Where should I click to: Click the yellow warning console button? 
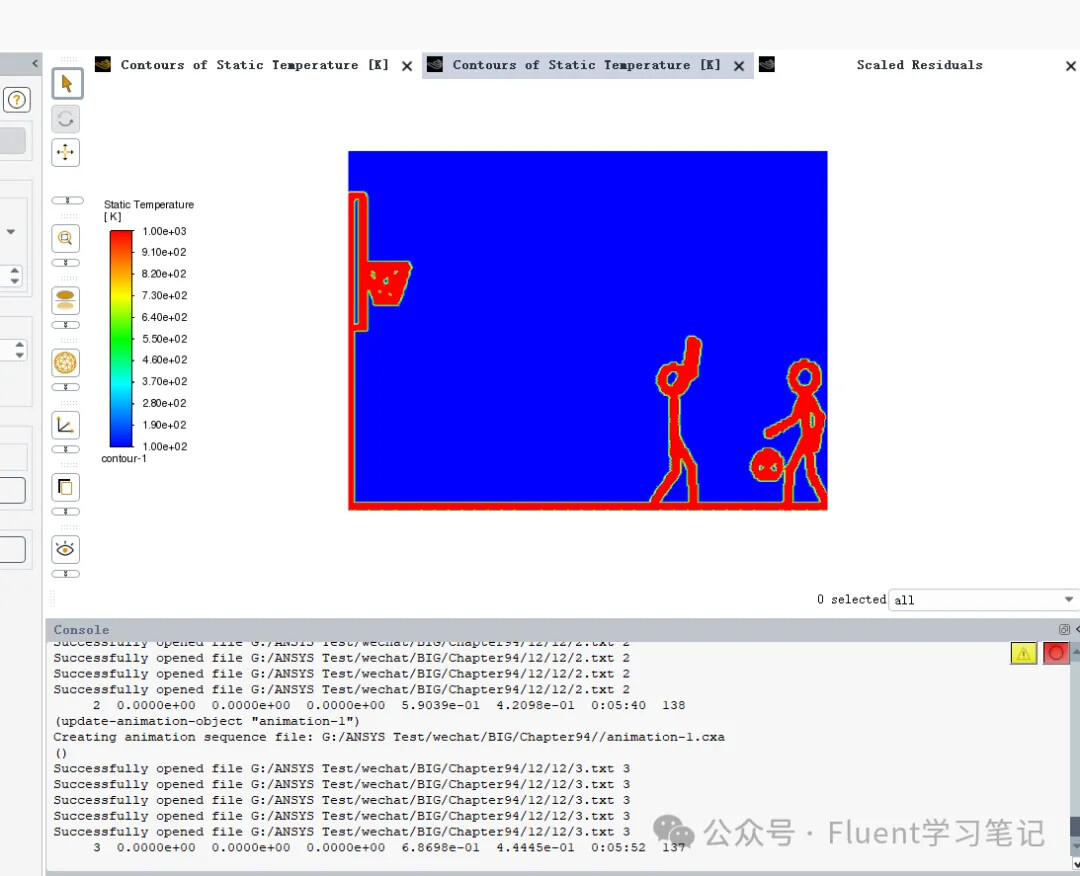(1023, 653)
